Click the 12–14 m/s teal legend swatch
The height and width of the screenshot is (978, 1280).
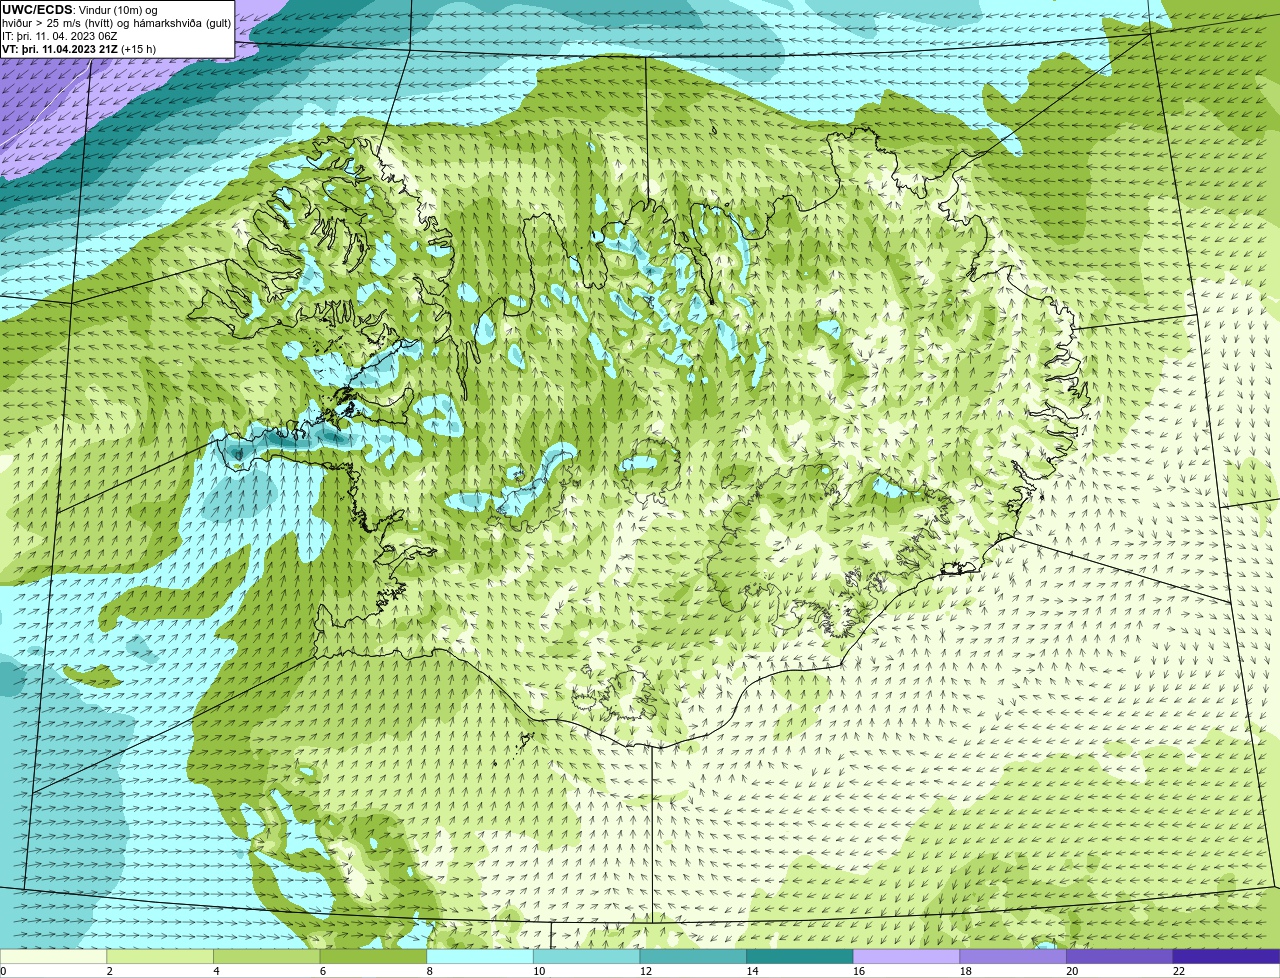pyautogui.click(x=693, y=956)
